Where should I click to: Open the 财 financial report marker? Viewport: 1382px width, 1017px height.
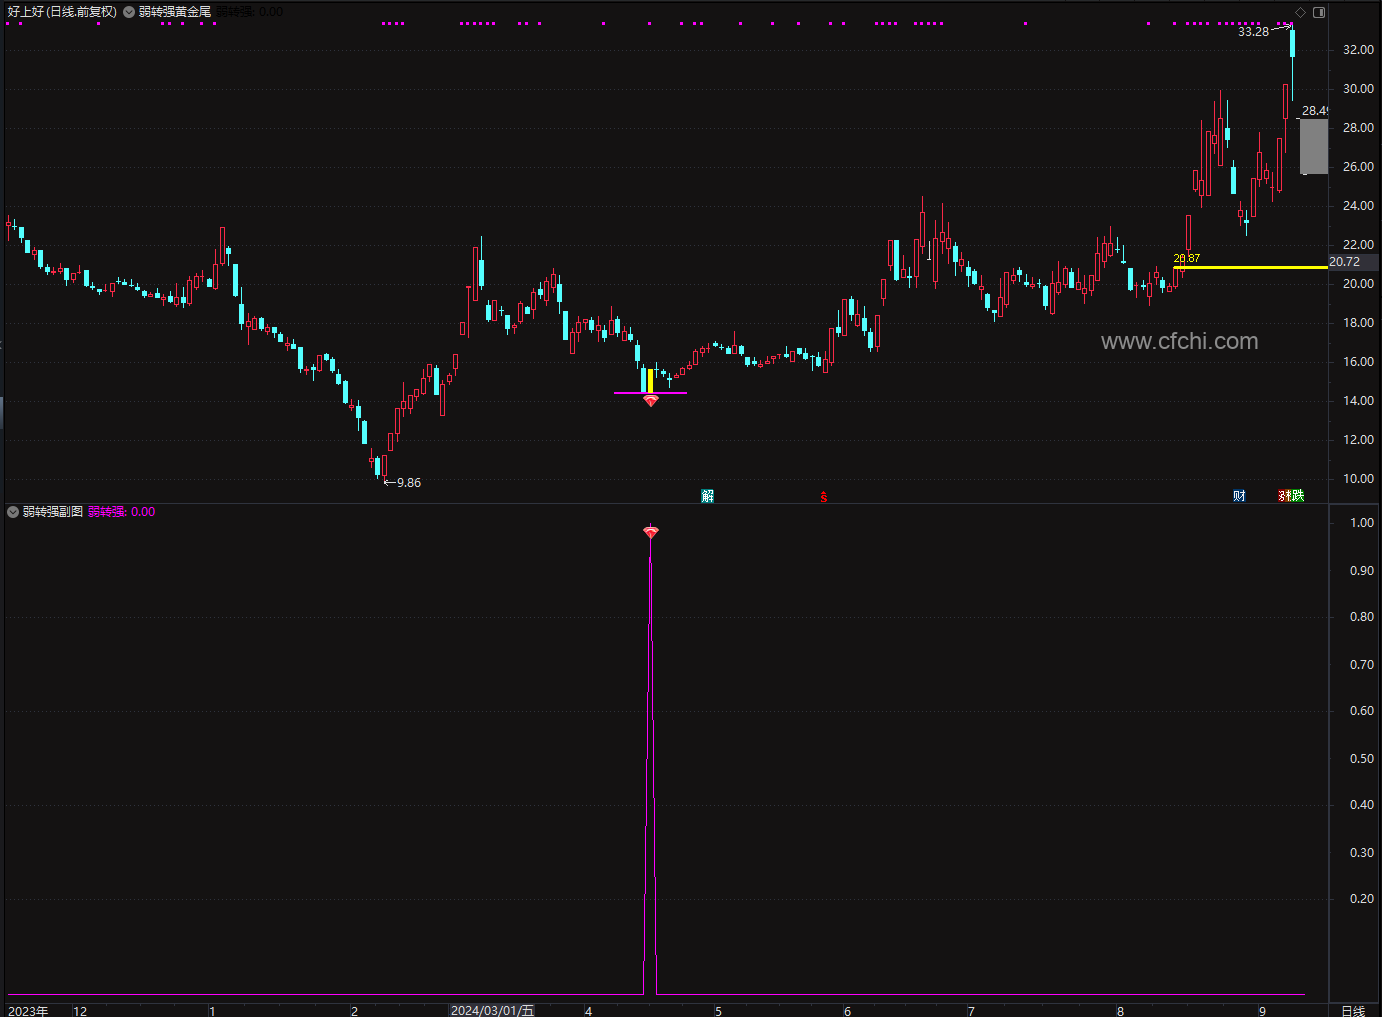(x=1240, y=496)
